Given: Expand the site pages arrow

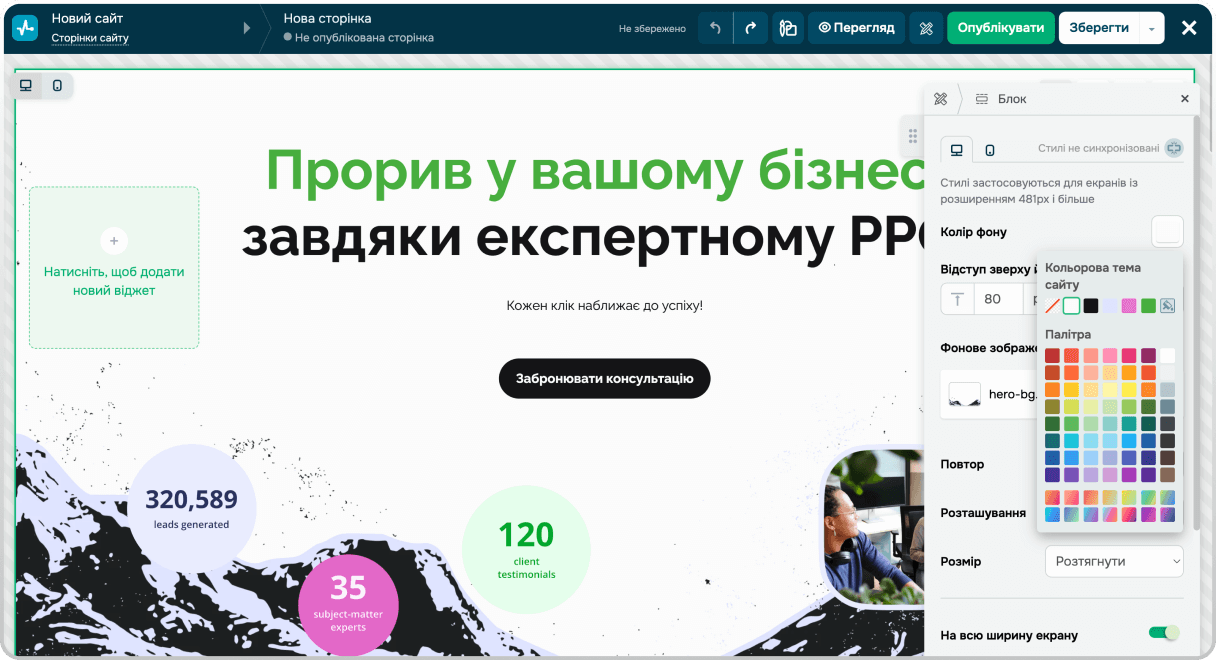Looking at the screenshot, I should (x=247, y=28).
